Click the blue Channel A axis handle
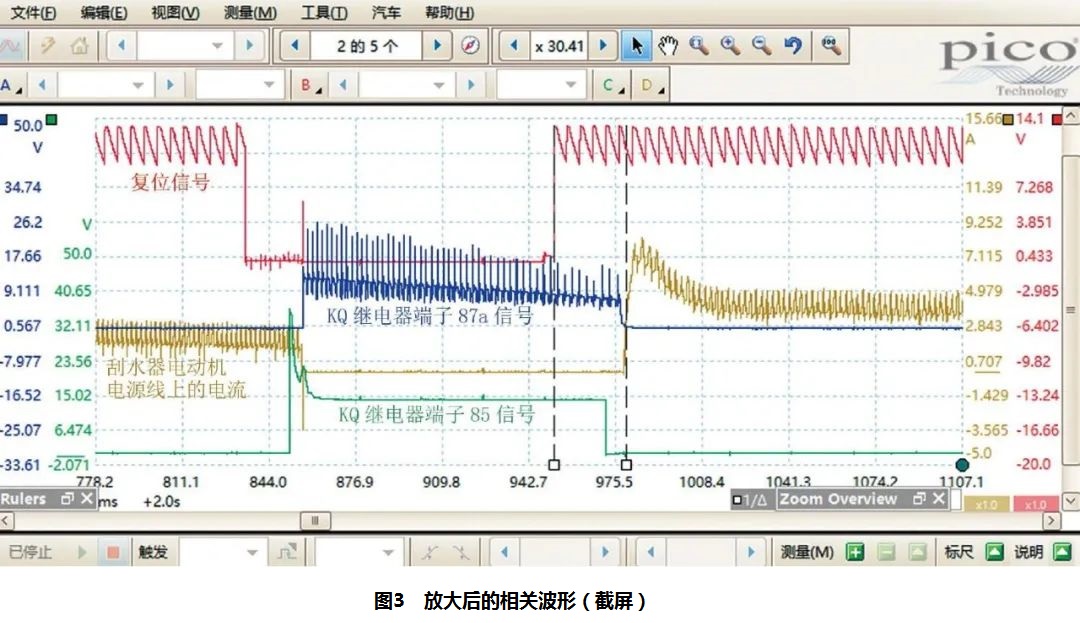The width and height of the screenshot is (1080, 623). (3, 119)
